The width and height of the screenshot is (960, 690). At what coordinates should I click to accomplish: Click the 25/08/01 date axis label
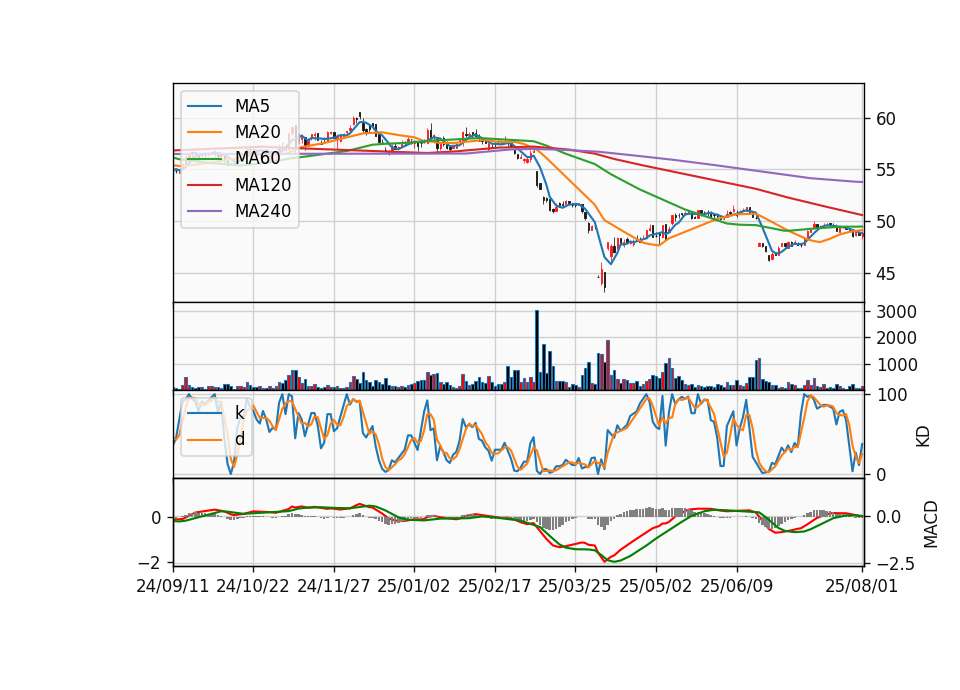[861, 586]
